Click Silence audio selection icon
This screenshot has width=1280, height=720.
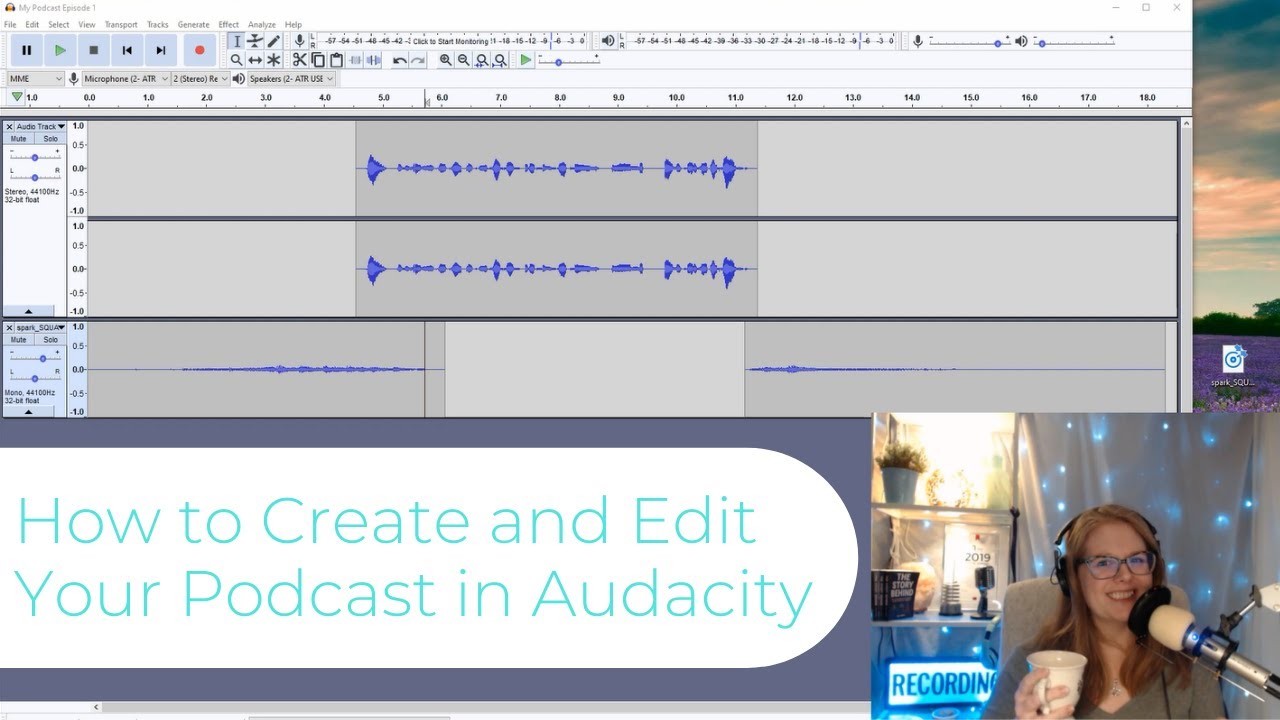(373, 60)
